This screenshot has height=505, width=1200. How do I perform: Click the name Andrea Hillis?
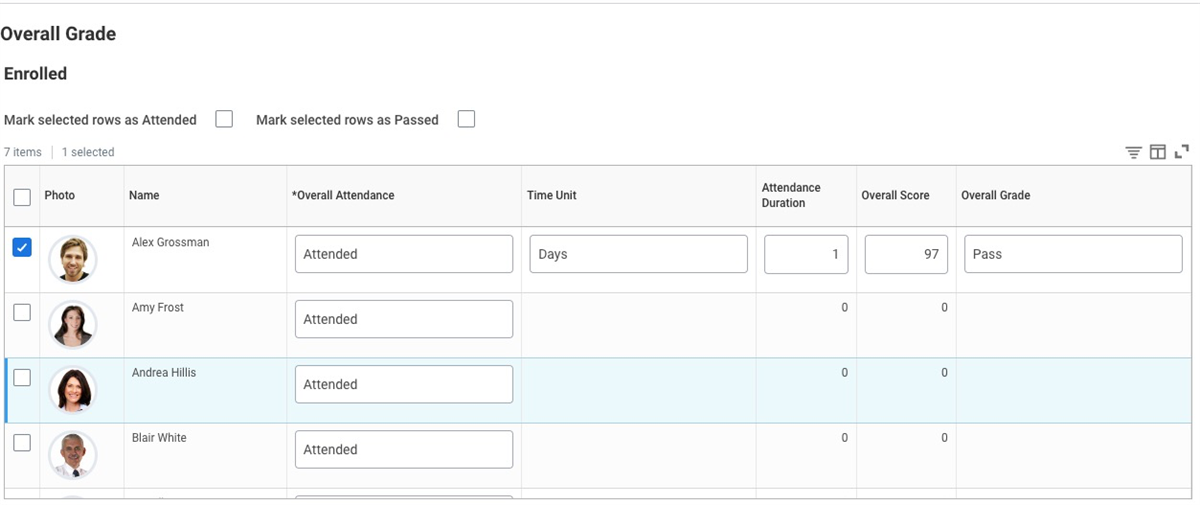164,372
